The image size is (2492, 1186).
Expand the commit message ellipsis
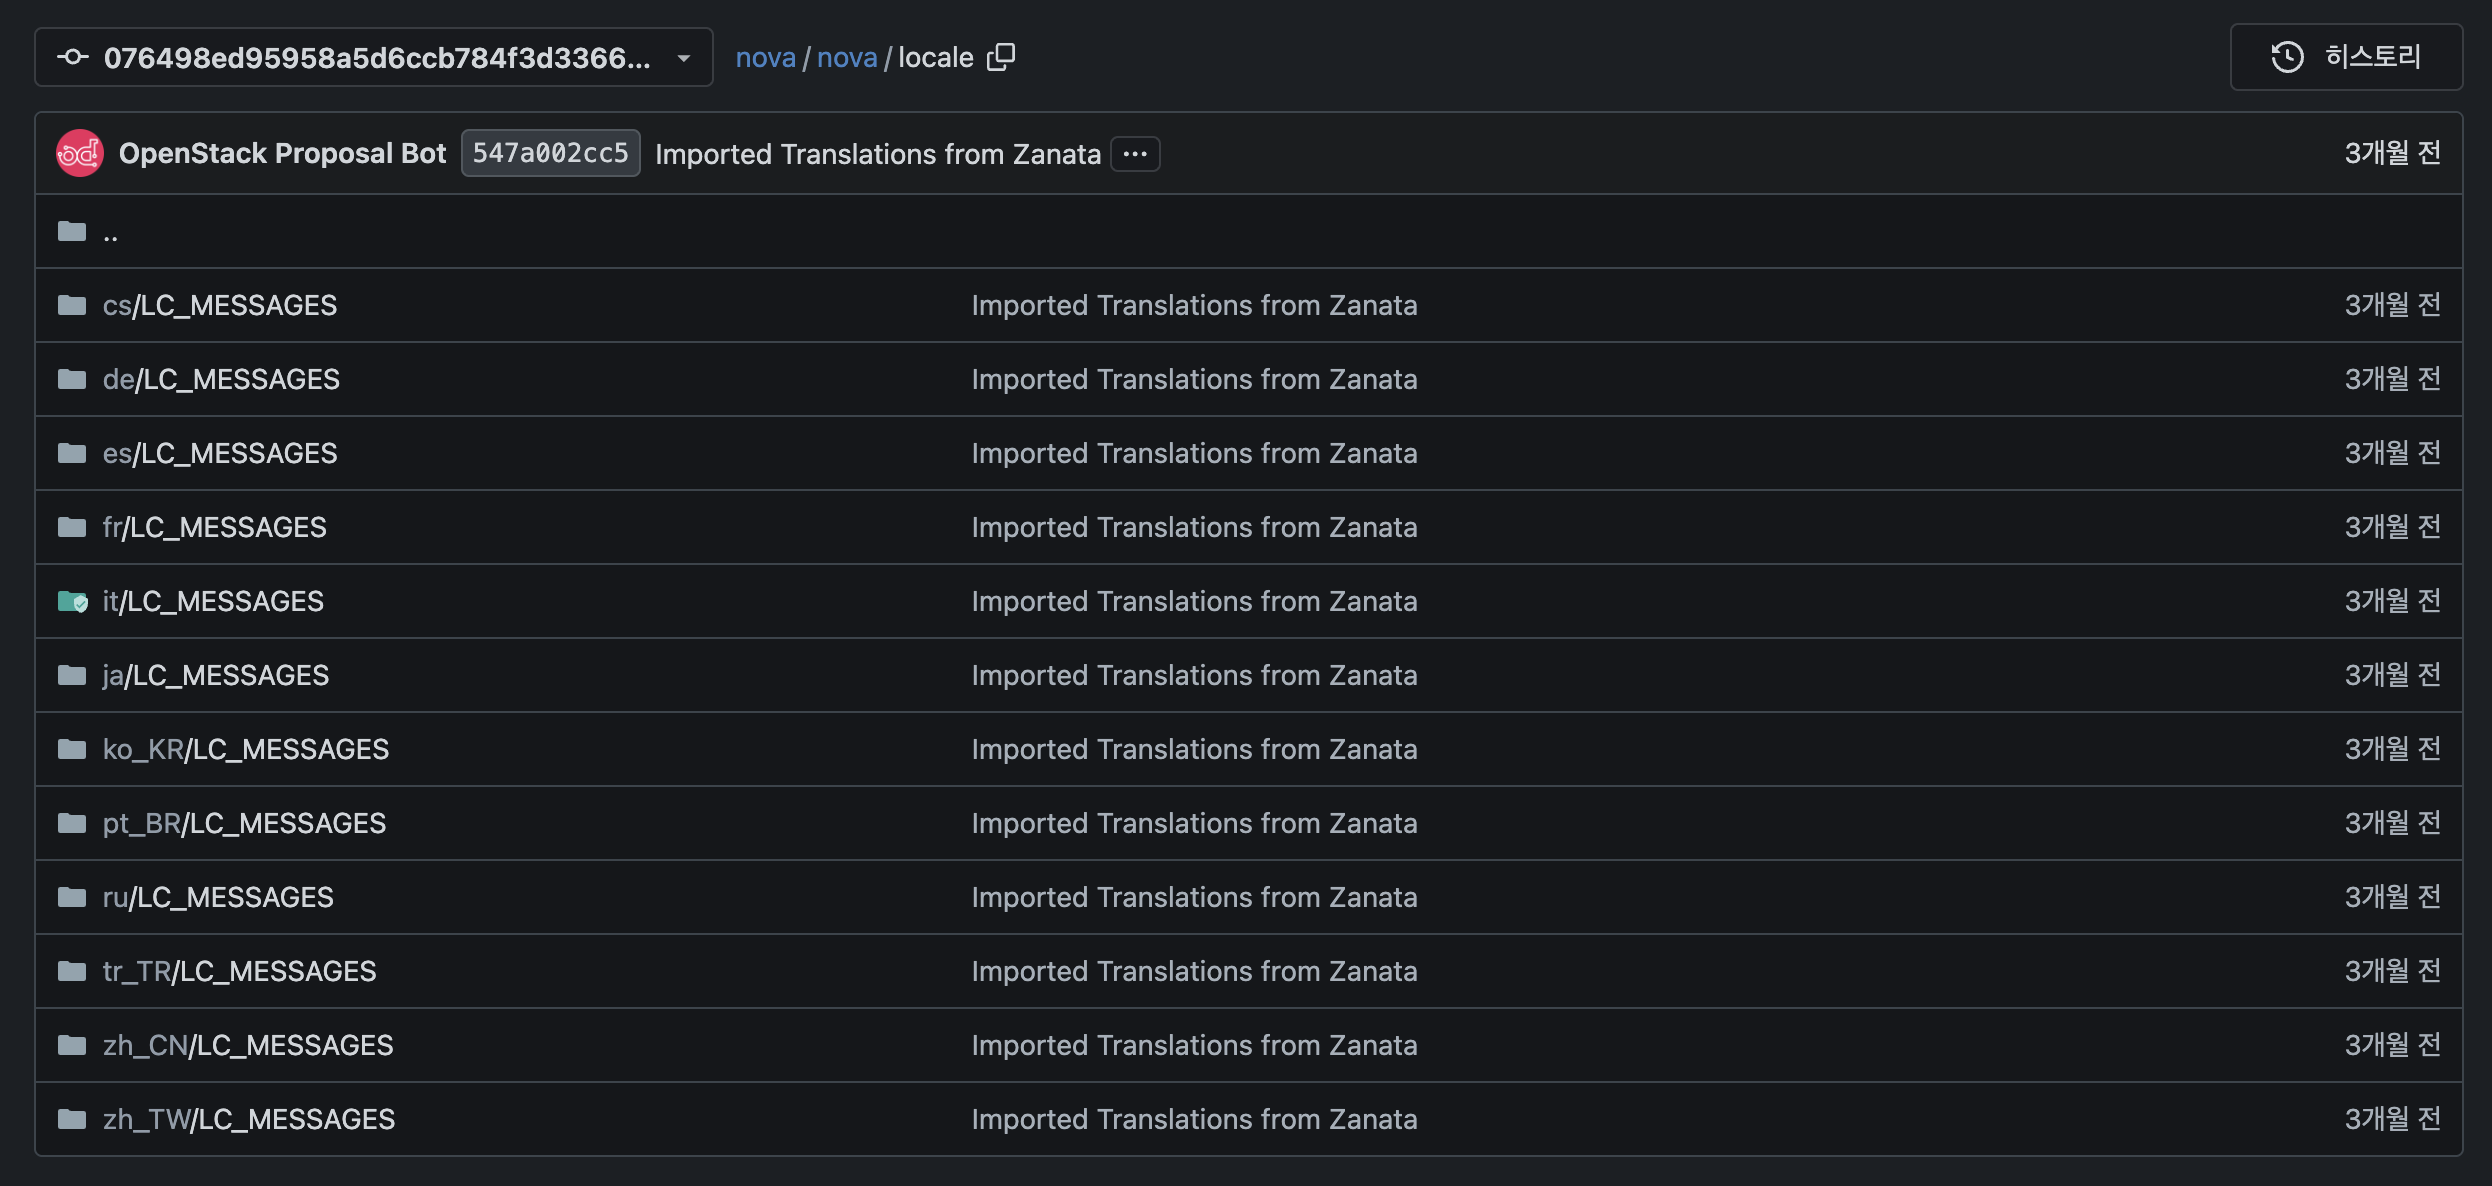coord(1135,154)
